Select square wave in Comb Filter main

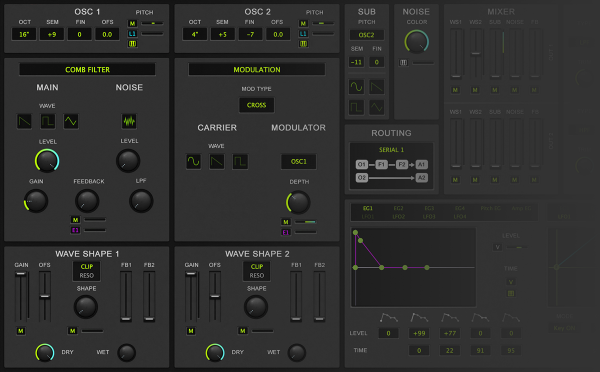(48, 122)
